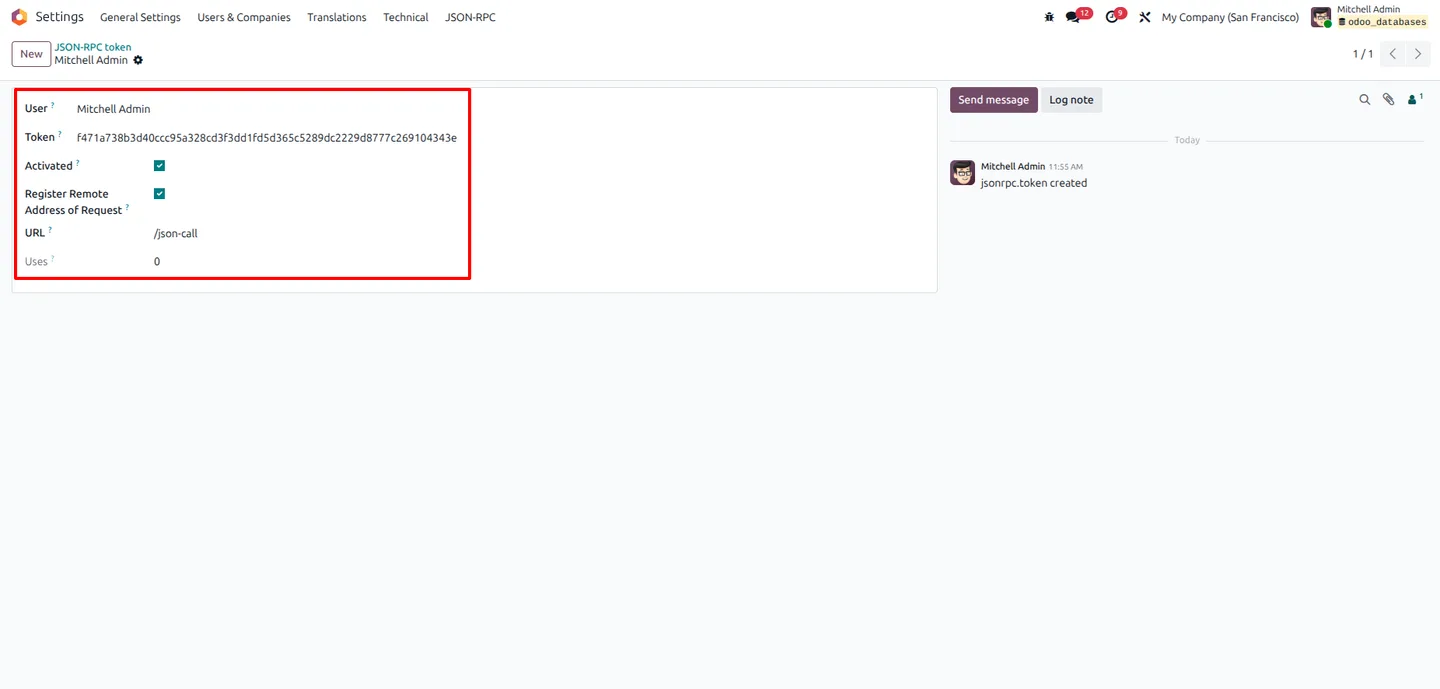Image resolution: width=1440 pixels, height=689 pixels.
Task: Click the user avatar in top bar
Action: tap(1321, 17)
